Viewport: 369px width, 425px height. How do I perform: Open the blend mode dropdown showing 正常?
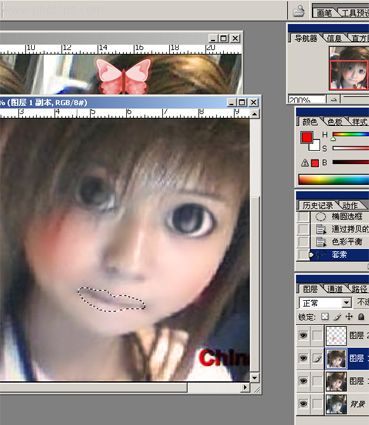(325, 303)
